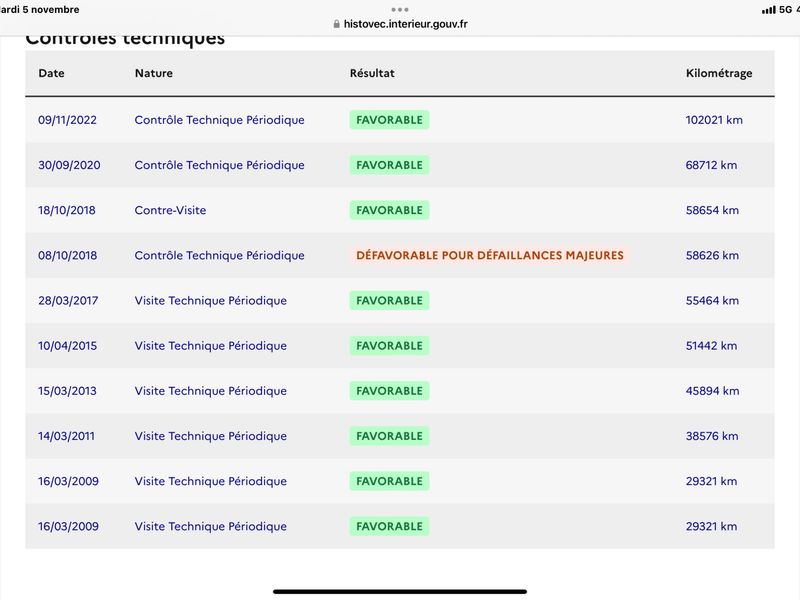Viewport: 800px width, 600px height.
Task: Select the 09/11/2022 inspection date
Action: coord(67,120)
